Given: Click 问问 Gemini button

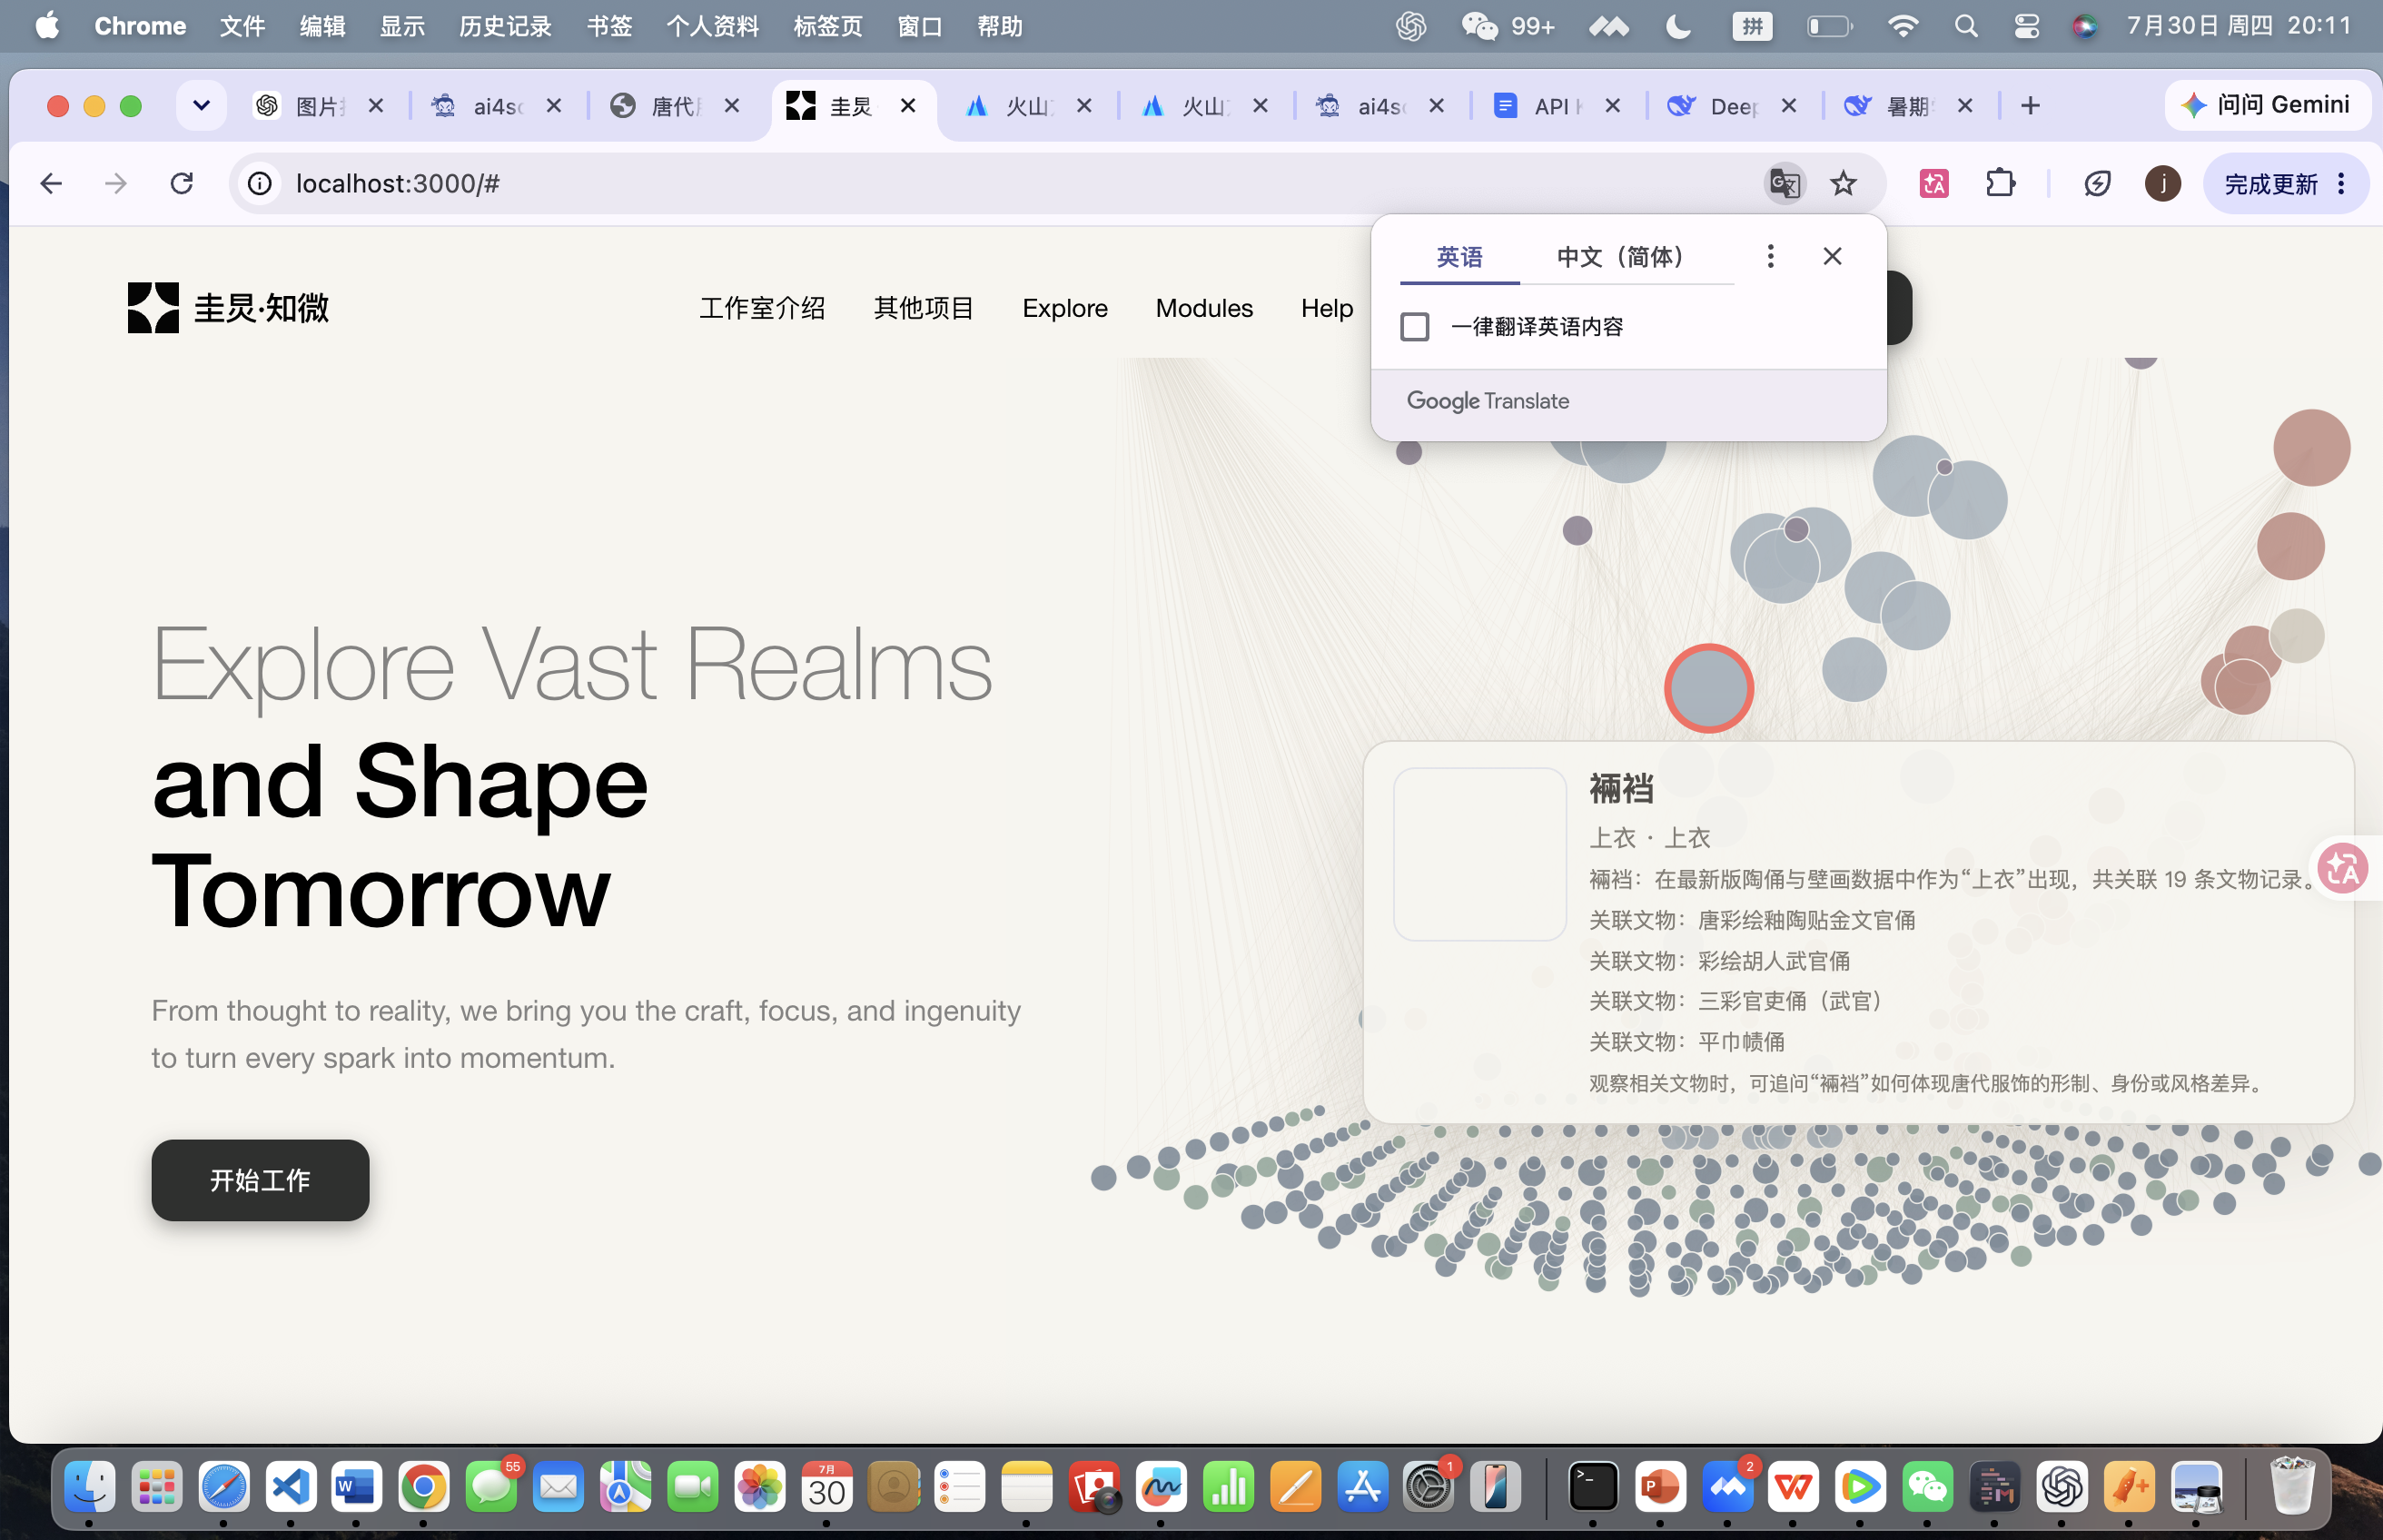Looking at the screenshot, I should tap(2266, 105).
